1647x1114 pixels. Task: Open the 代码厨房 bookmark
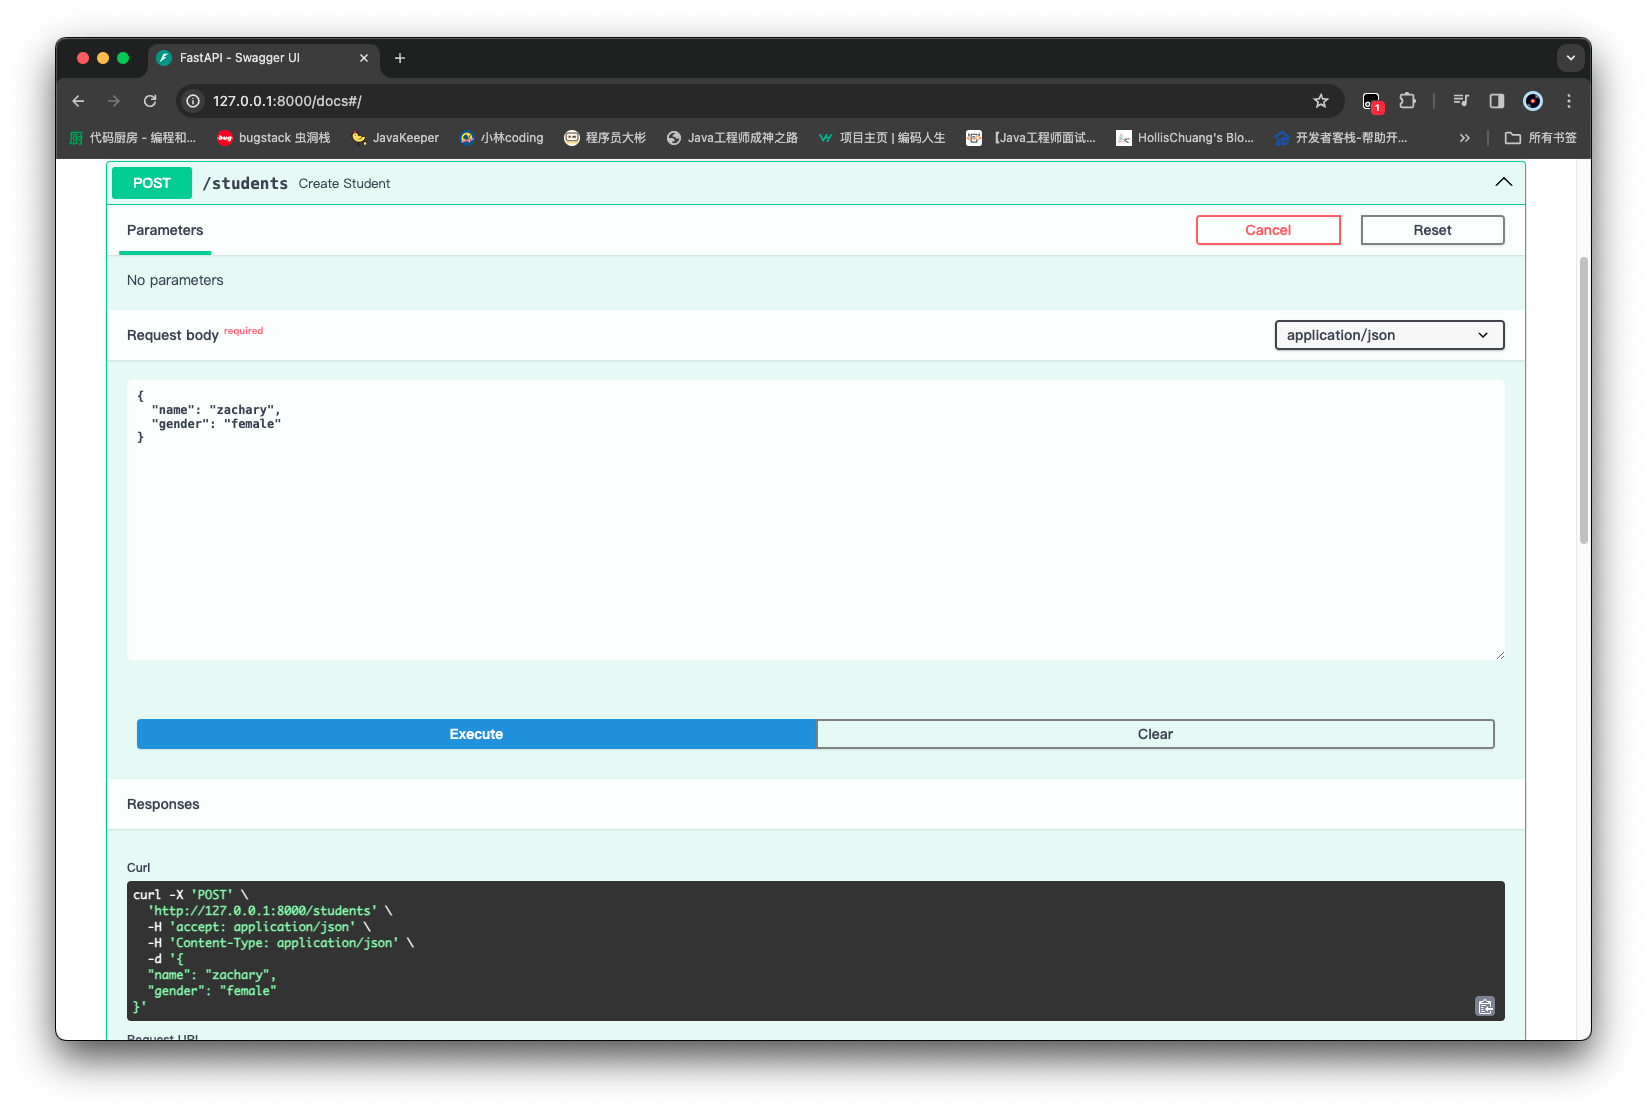[133, 138]
